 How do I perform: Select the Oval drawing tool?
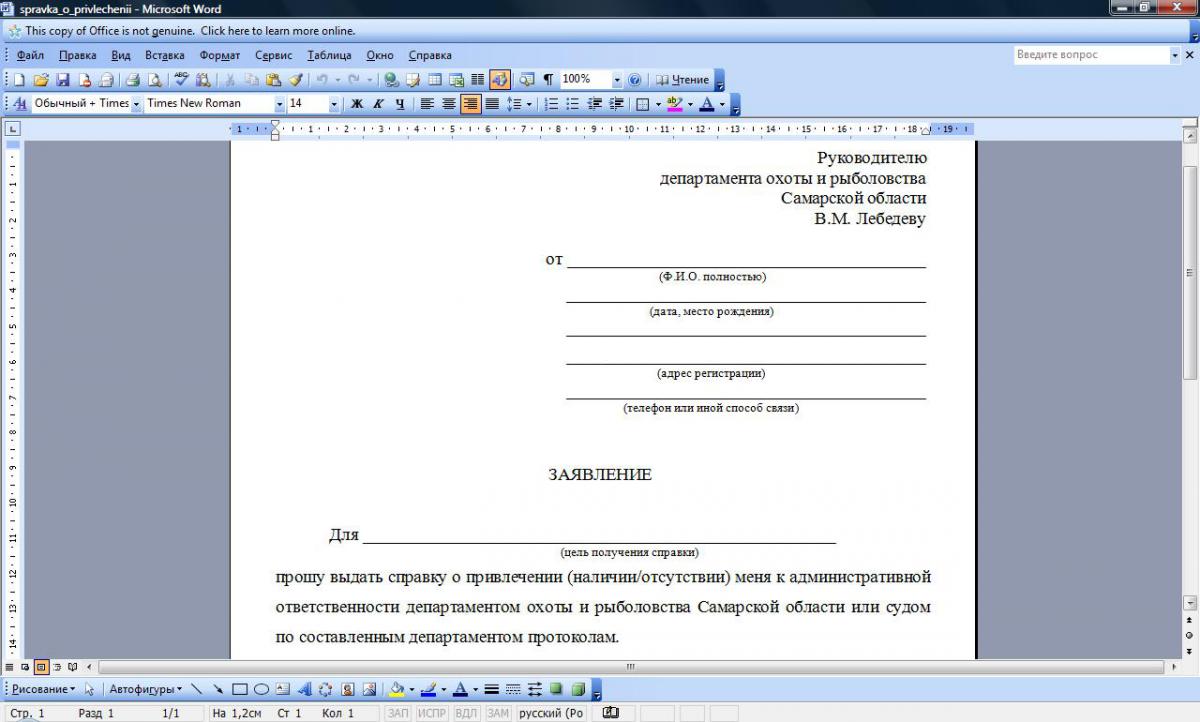coord(261,689)
